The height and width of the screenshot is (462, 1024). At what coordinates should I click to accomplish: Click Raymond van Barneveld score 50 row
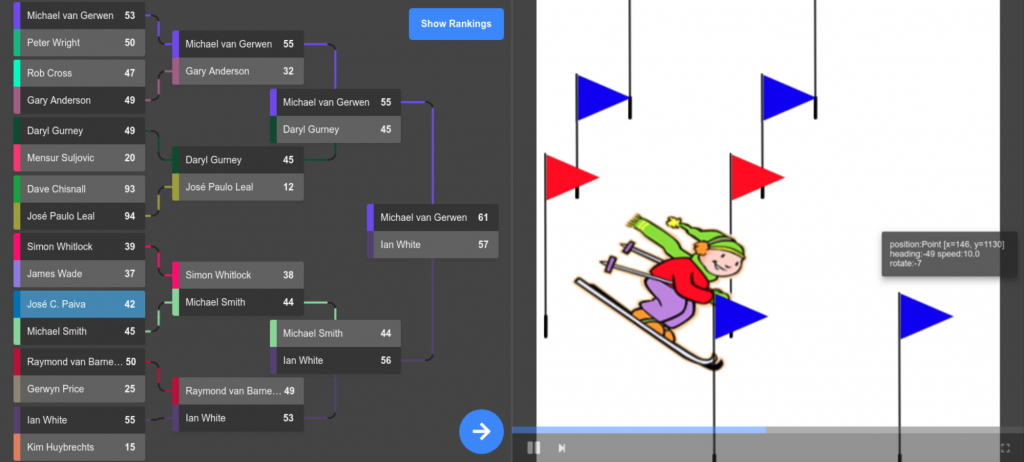(79, 362)
